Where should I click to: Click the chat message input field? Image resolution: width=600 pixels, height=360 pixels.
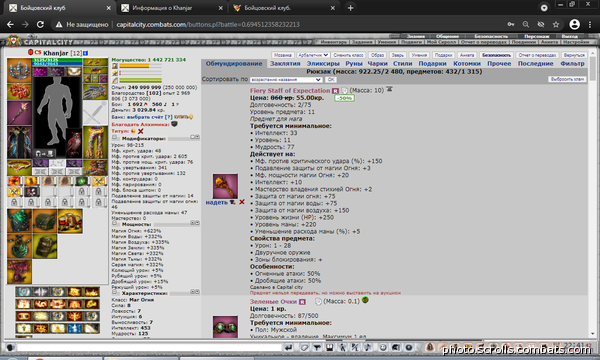point(149,347)
